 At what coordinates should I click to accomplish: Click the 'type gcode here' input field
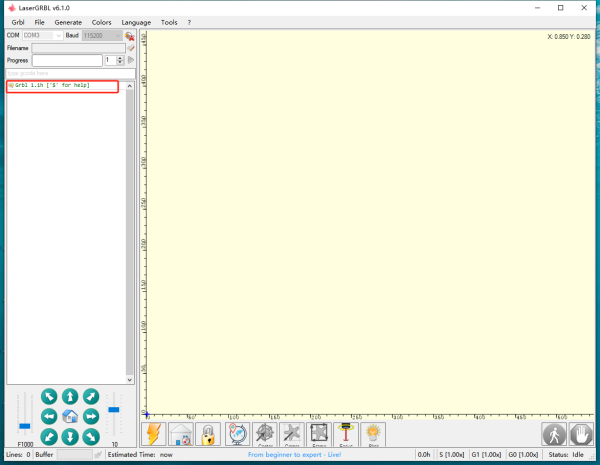coord(70,73)
